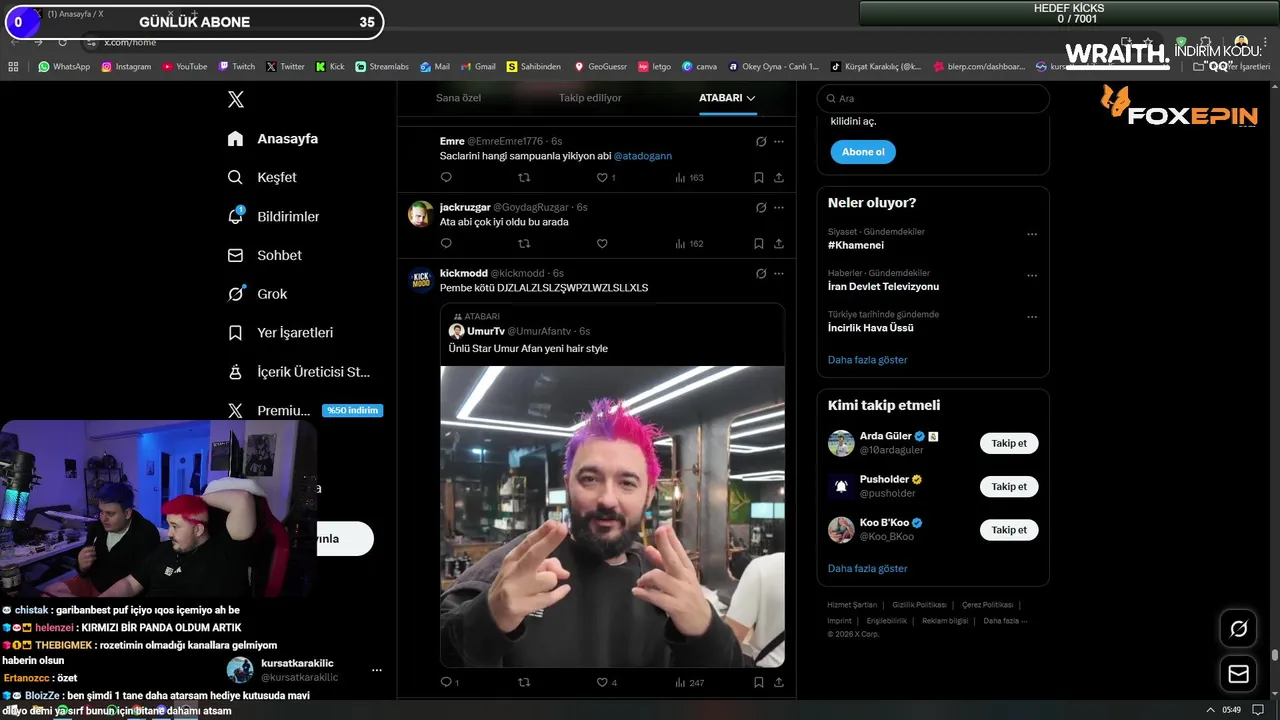Open Grok icon on Emre's tweet
This screenshot has height=720, width=1280.
coord(761,142)
